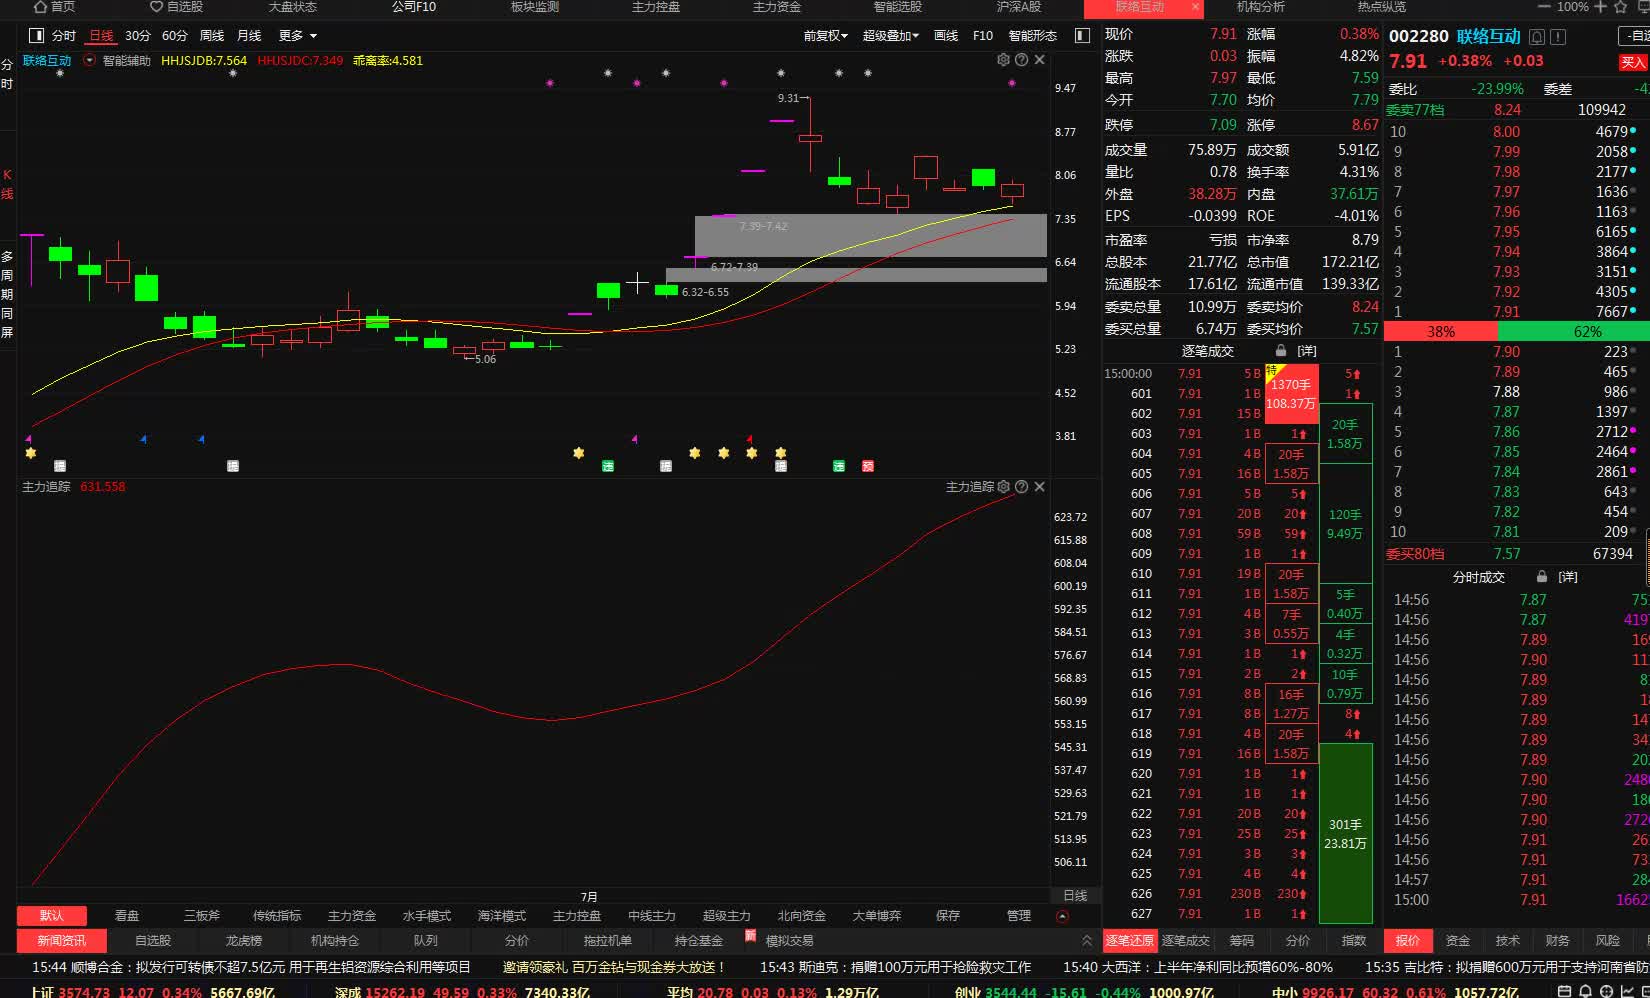Select the 海洋模式 layout tab
Screen dimensions: 1650x998
click(x=502, y=916)
